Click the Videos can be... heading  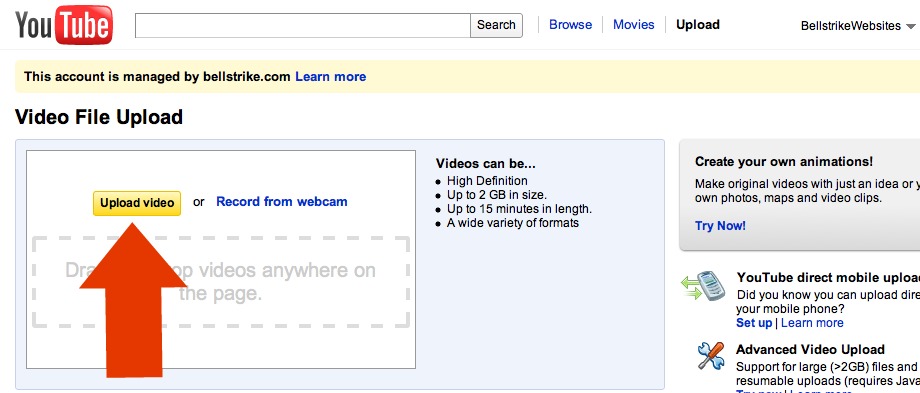click(x=486, y=164)
